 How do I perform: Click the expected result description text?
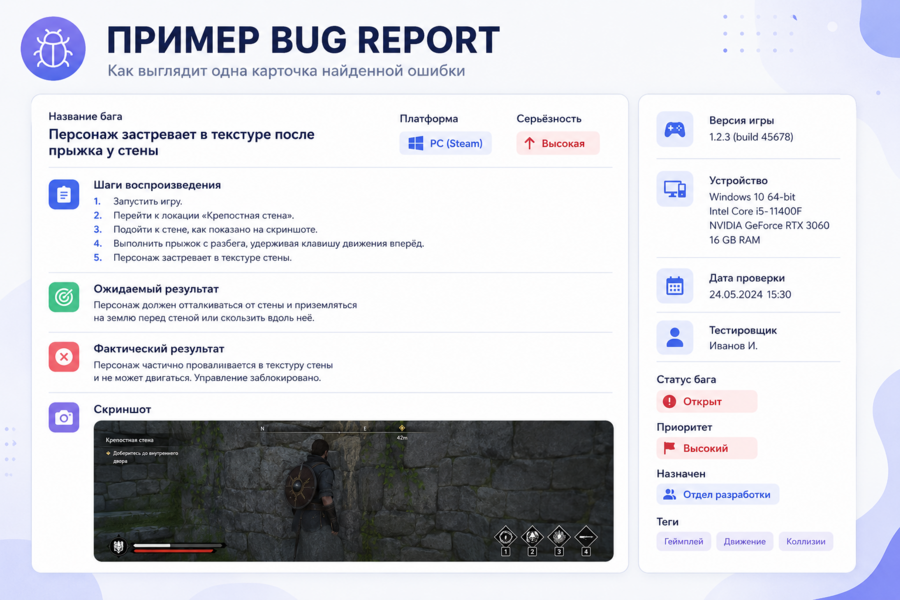[x=225, y=311]
